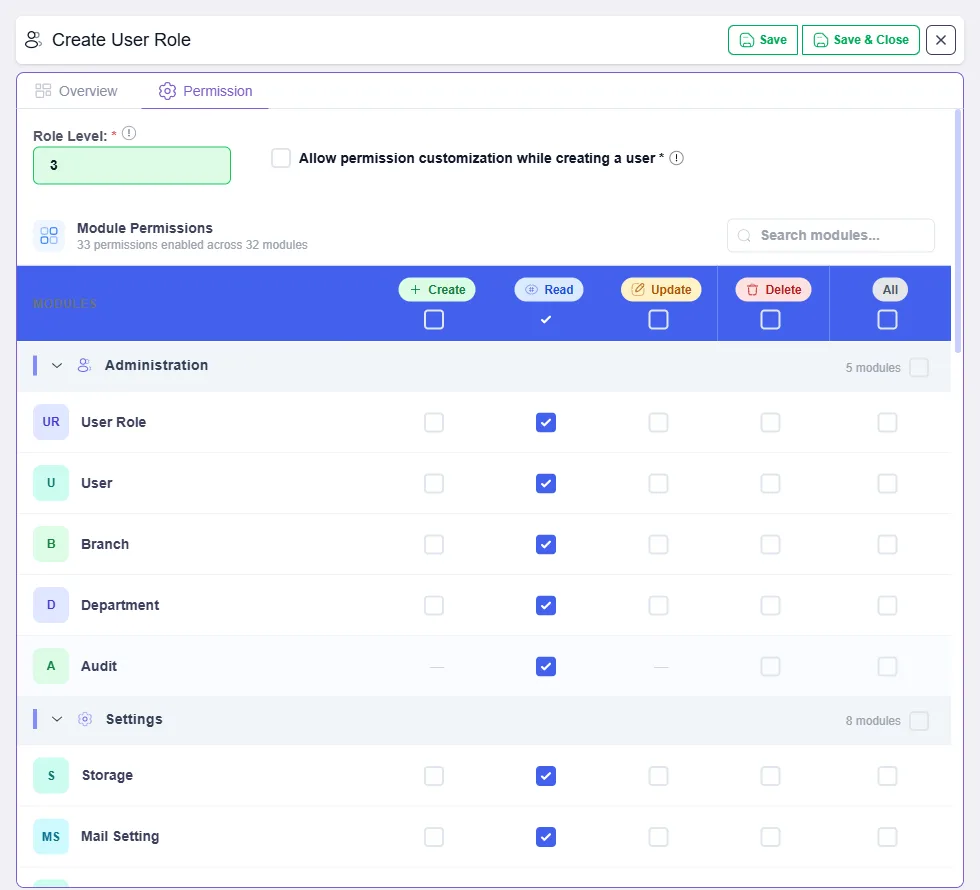Click the Role Level input field
This screenshot has width=980, height=890.
tap(132, 166)
